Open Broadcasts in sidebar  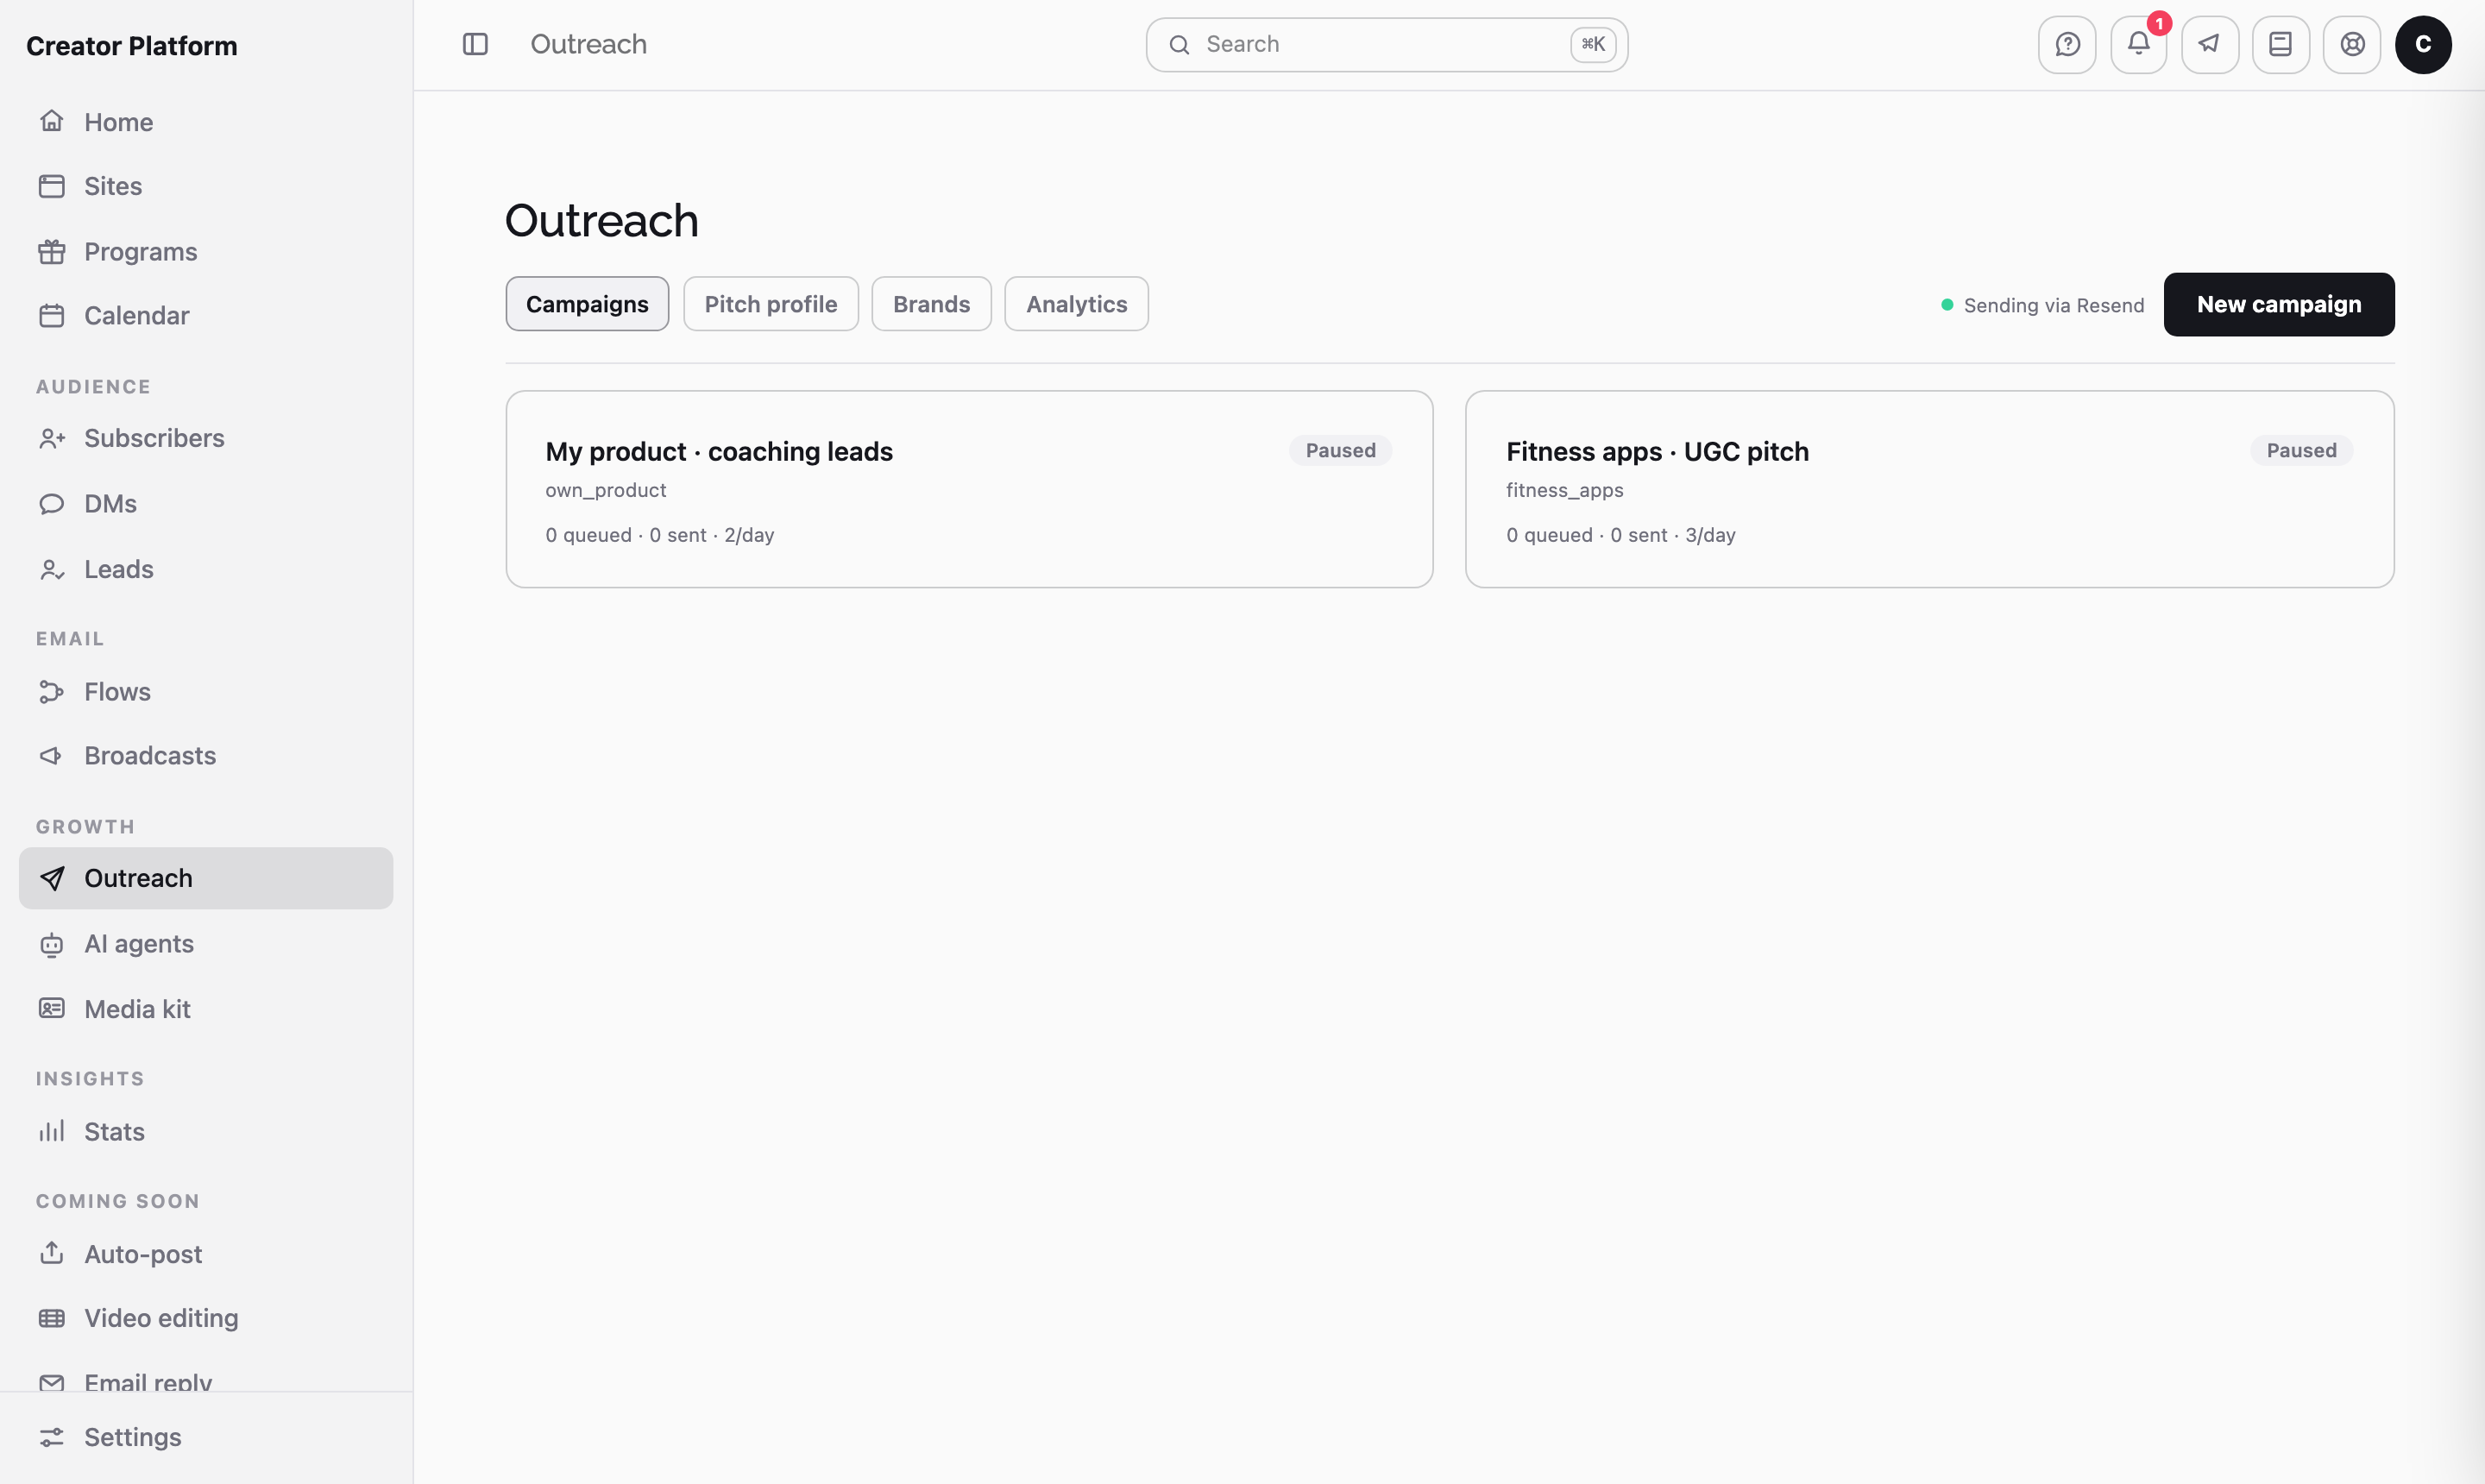(206, 755)
